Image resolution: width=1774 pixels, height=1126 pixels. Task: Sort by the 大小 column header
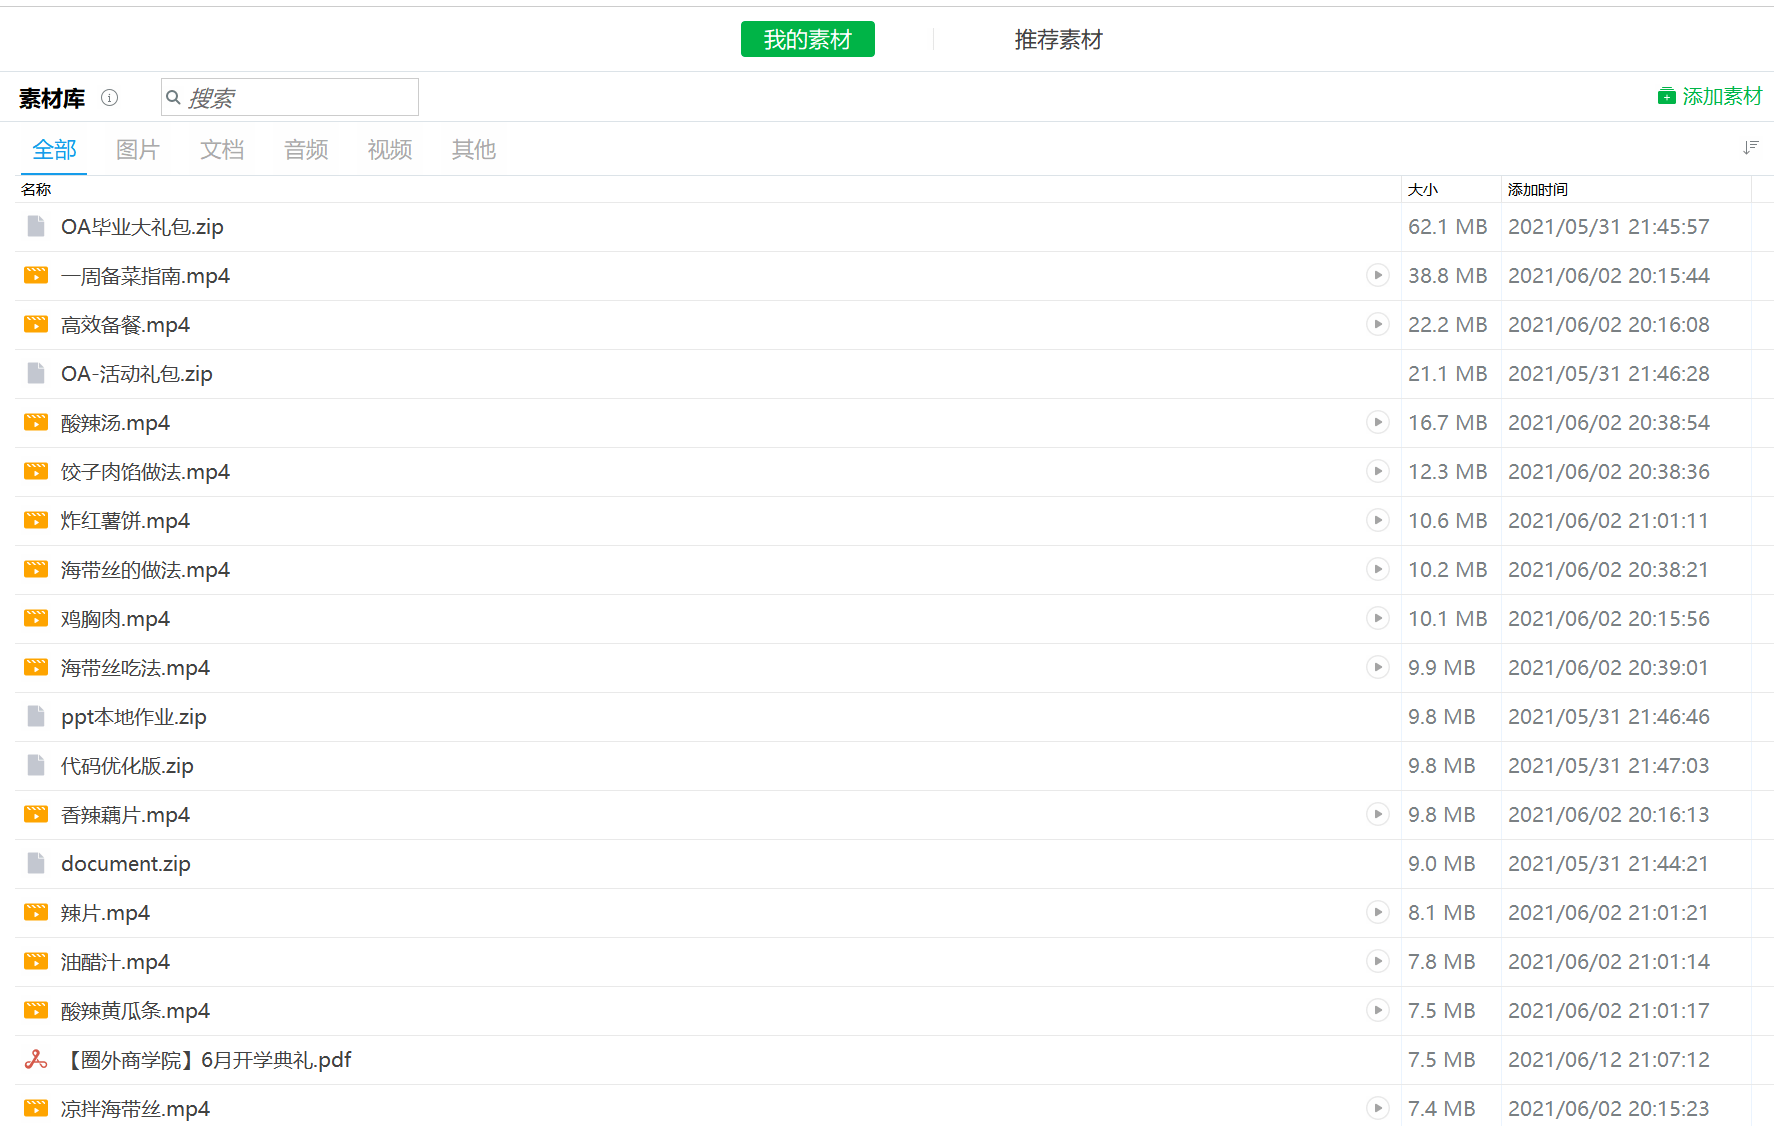[1422, 190]
